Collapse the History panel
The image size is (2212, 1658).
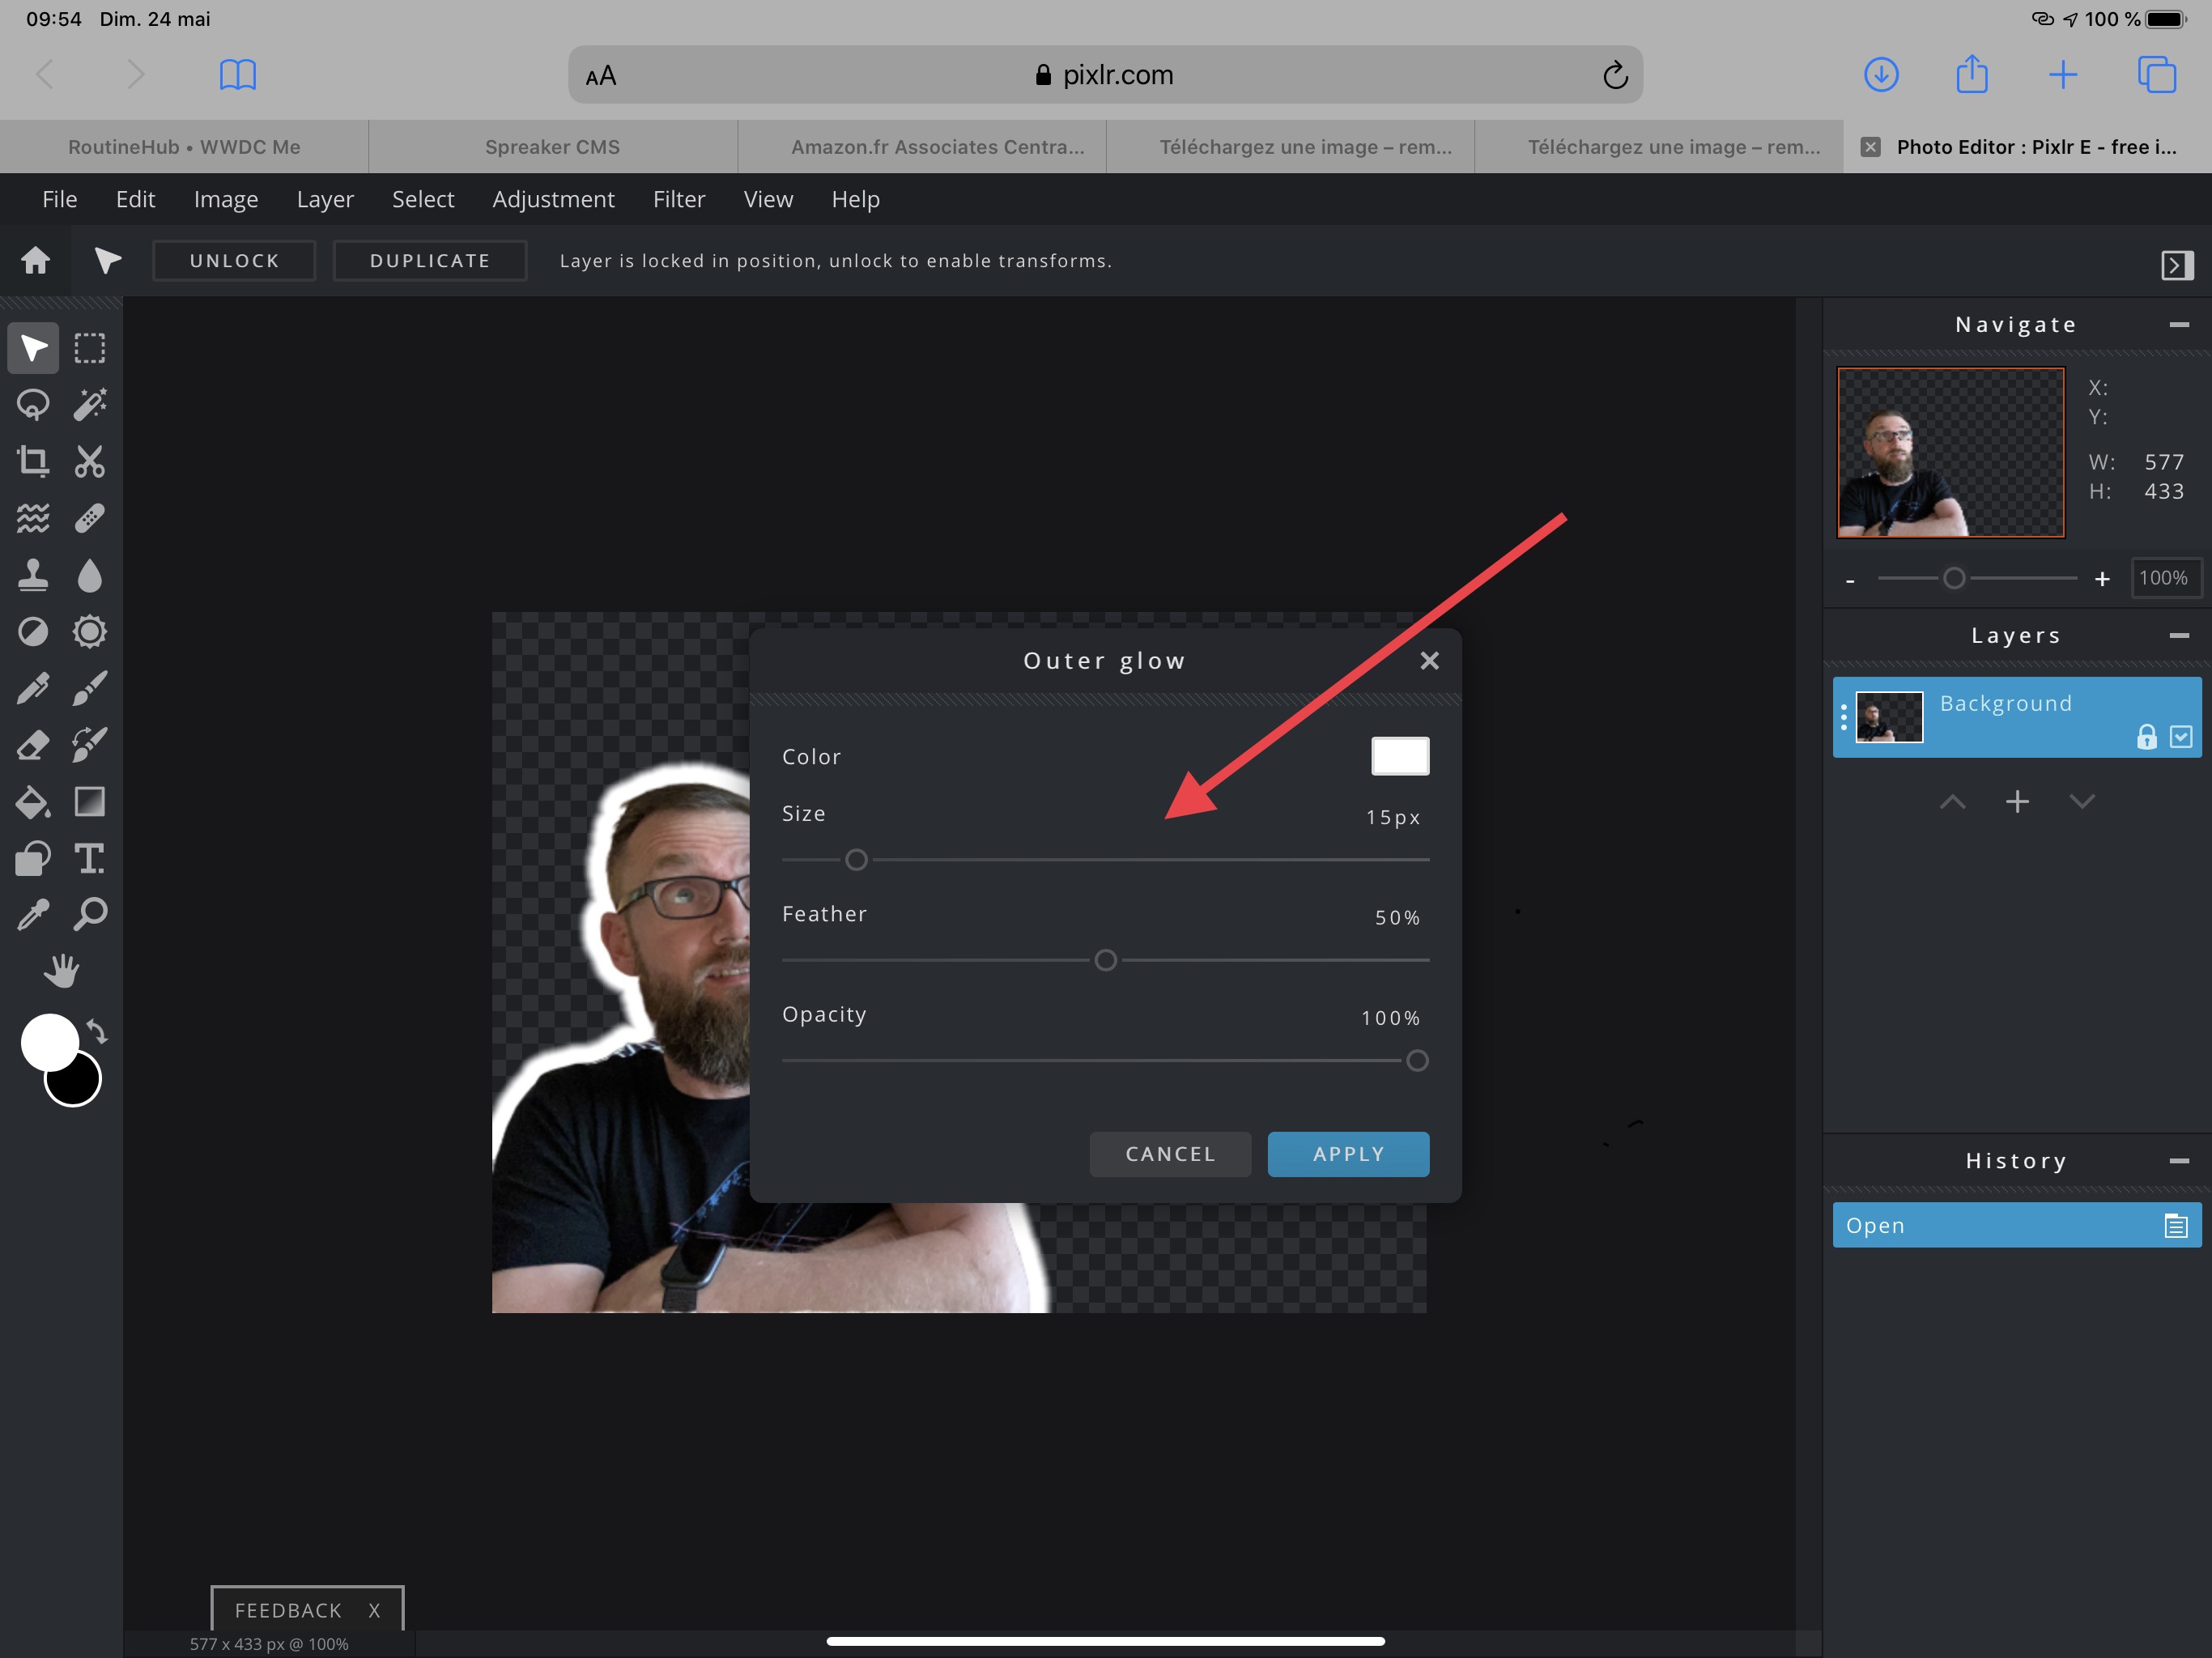tap(2179, 1161)
